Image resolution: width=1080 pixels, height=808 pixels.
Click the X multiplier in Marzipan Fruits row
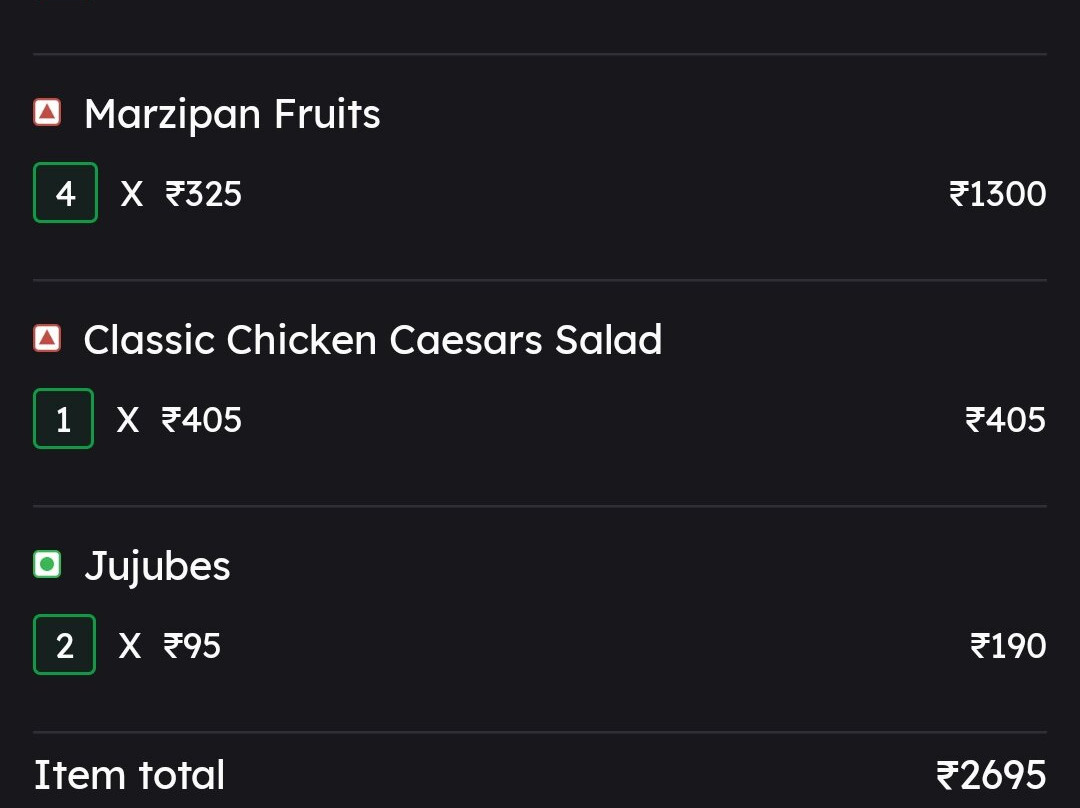click(132, 194)
